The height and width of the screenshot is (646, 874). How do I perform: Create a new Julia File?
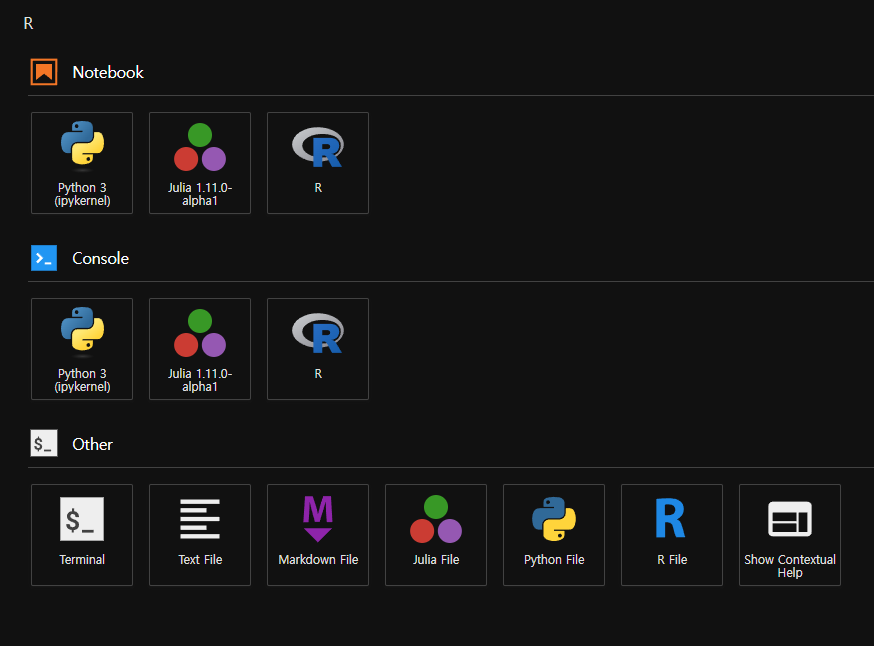pyautogui.click(x=436, y=535)
